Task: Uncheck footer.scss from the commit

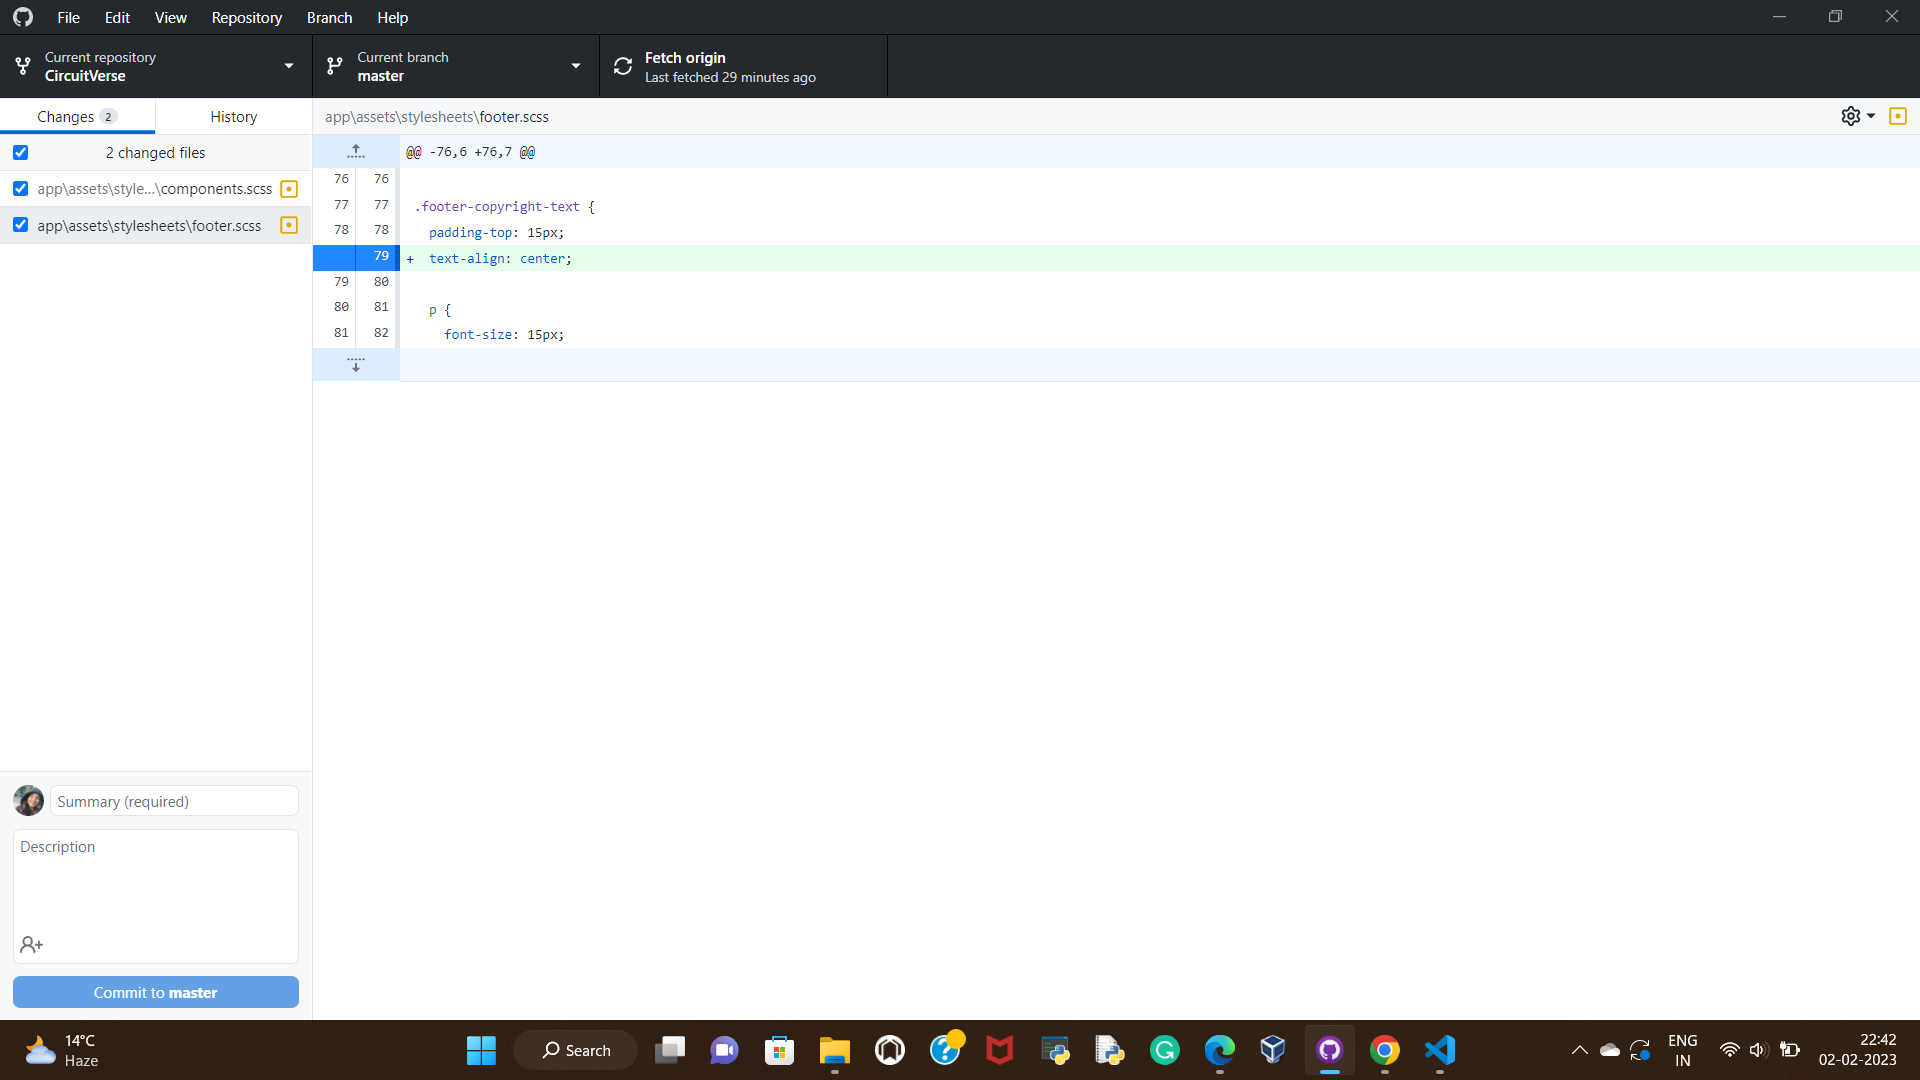Action: [x=20, y=225]
